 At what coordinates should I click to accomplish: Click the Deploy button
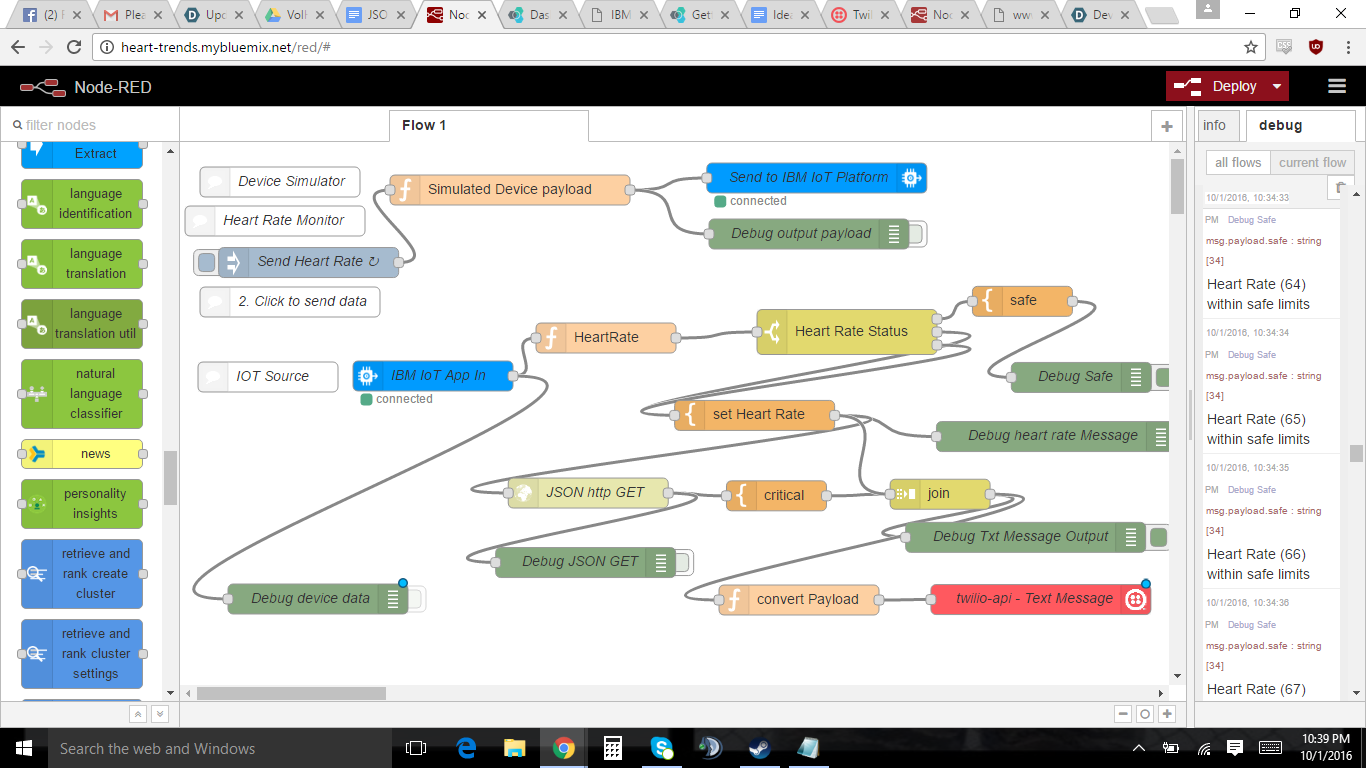(1217, 86)
